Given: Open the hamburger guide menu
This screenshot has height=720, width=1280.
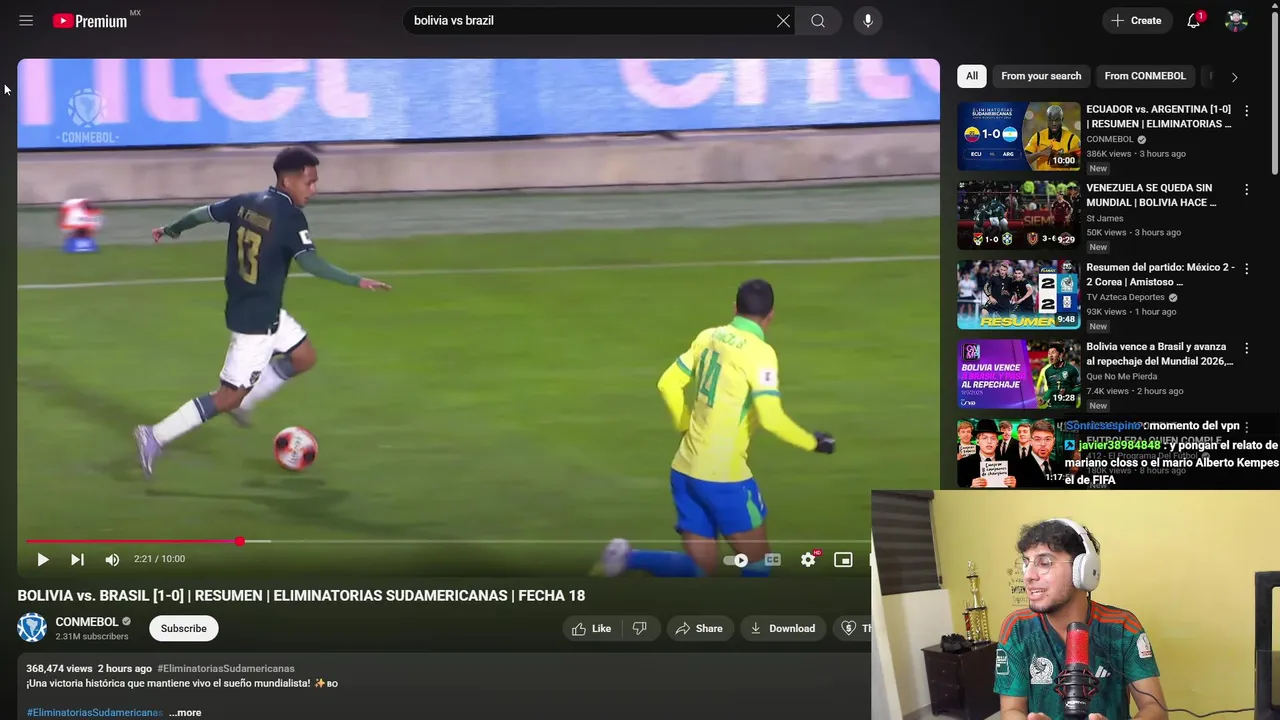Looking at the screenshot, I should click(x=26, y=20).
